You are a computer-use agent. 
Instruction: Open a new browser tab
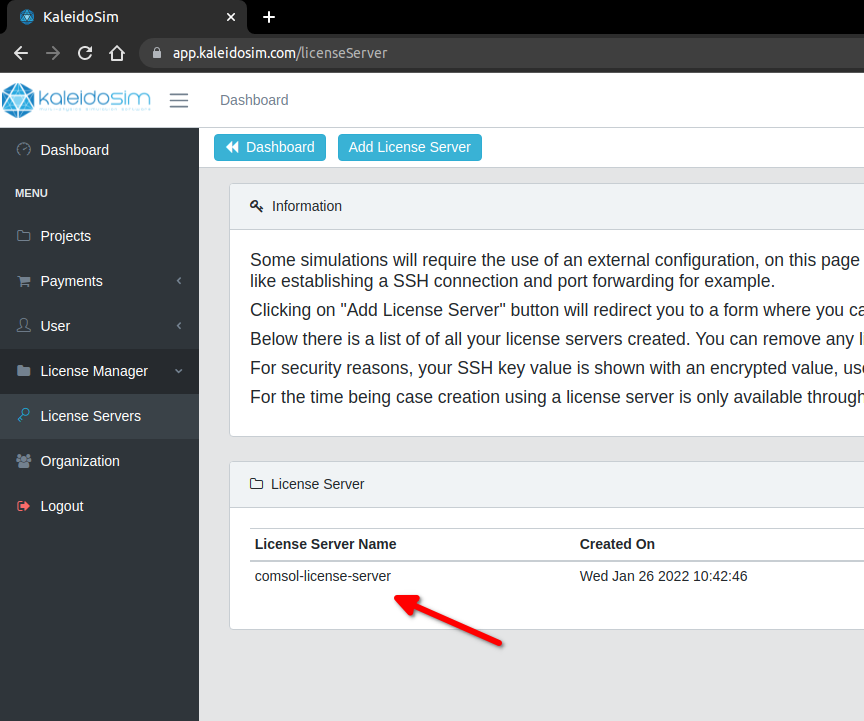pyautogui.click(x=269, y=17)
